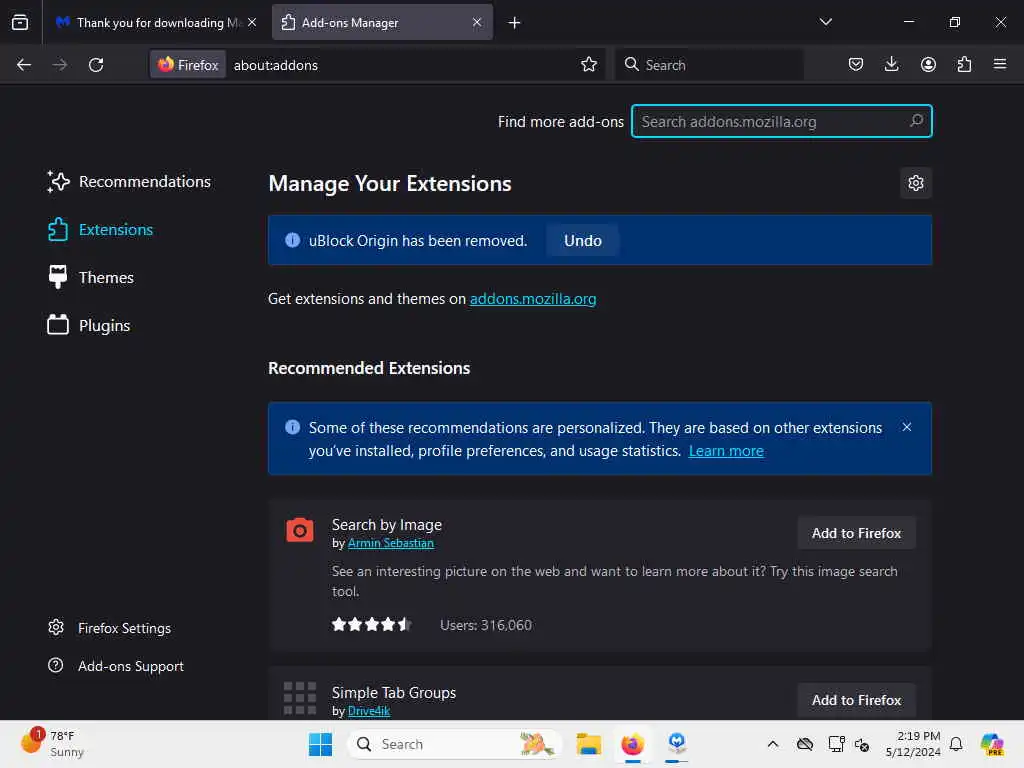Open the Firefox application menu
Screen dimensions: 1024x768
1000,65
